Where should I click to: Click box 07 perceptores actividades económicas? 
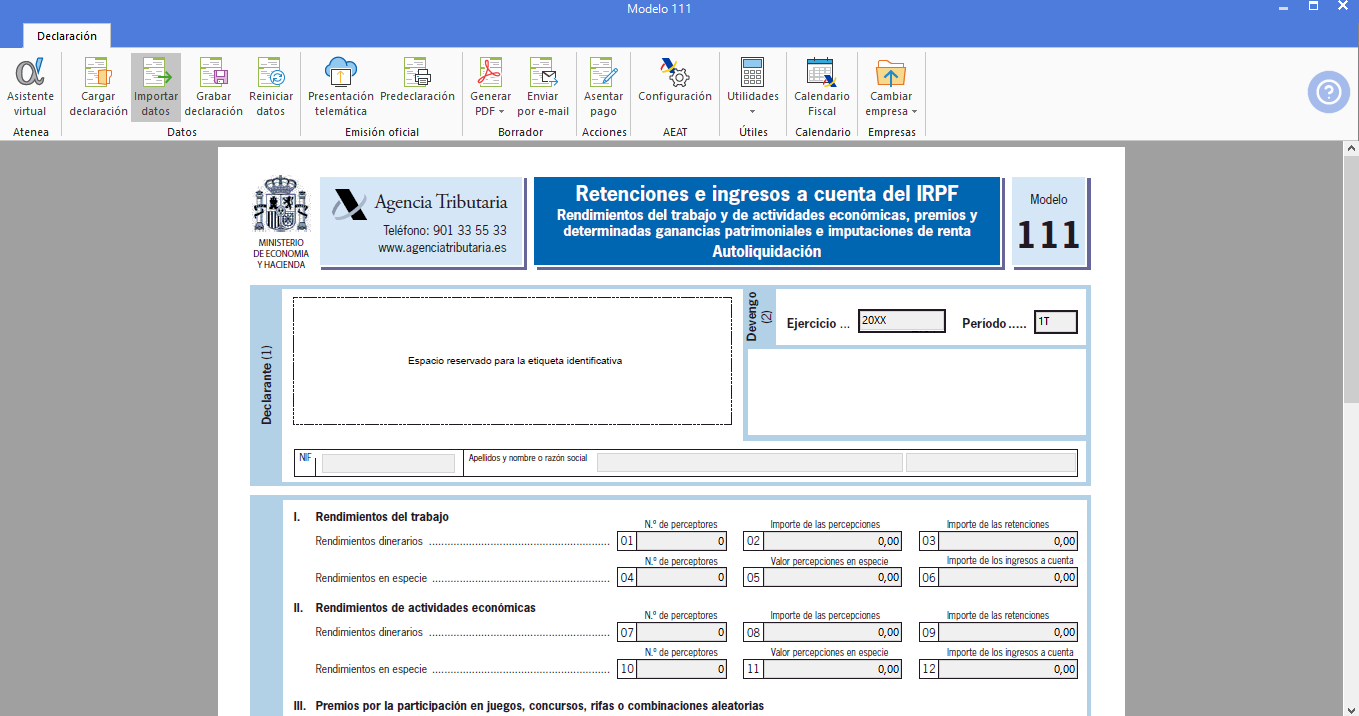point(682,632)
